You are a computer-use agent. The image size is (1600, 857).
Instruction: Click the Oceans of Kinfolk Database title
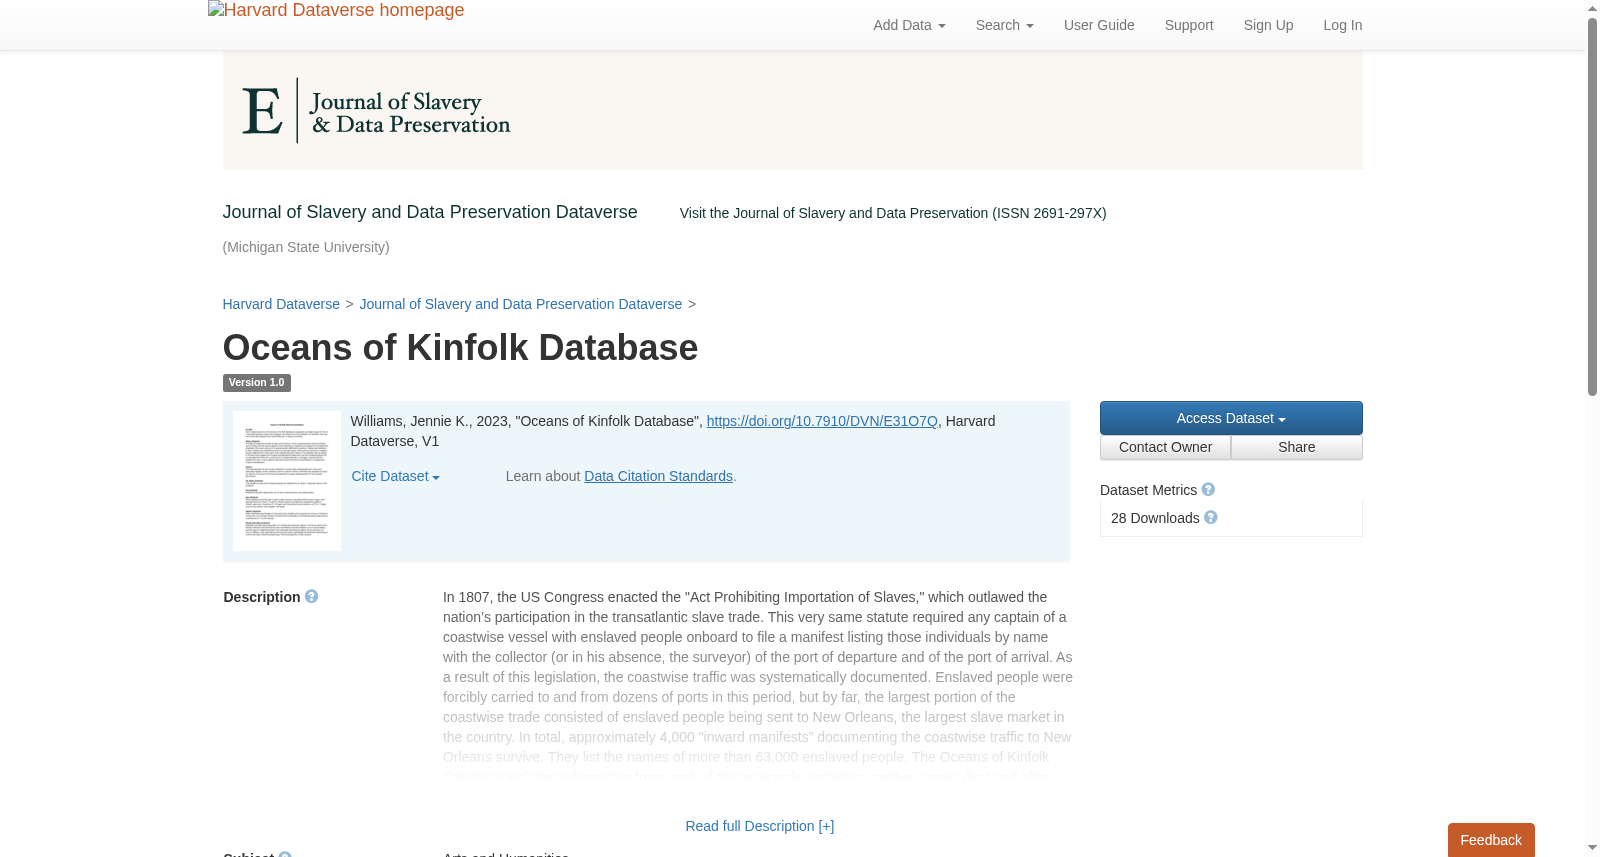coord(460,348)
